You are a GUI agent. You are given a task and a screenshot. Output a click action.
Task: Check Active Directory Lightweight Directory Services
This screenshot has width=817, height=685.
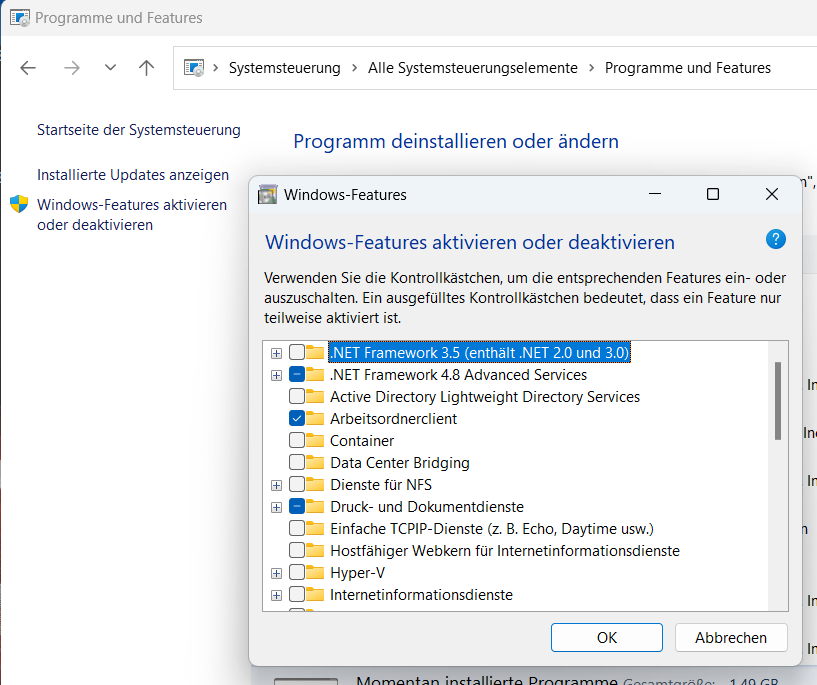(297, 396)
